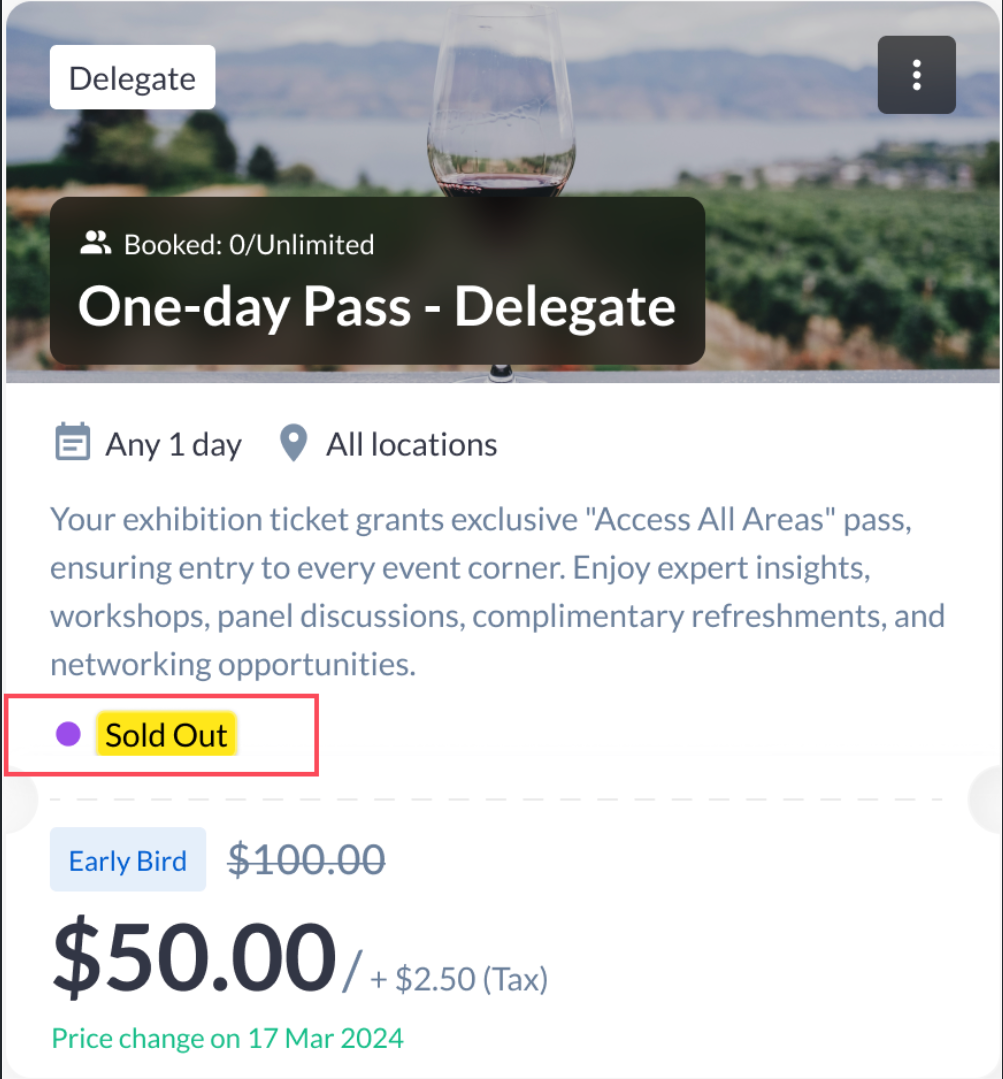Select the Delegate tag label
Viewport: 1003px width, 1079px height.
132,78
